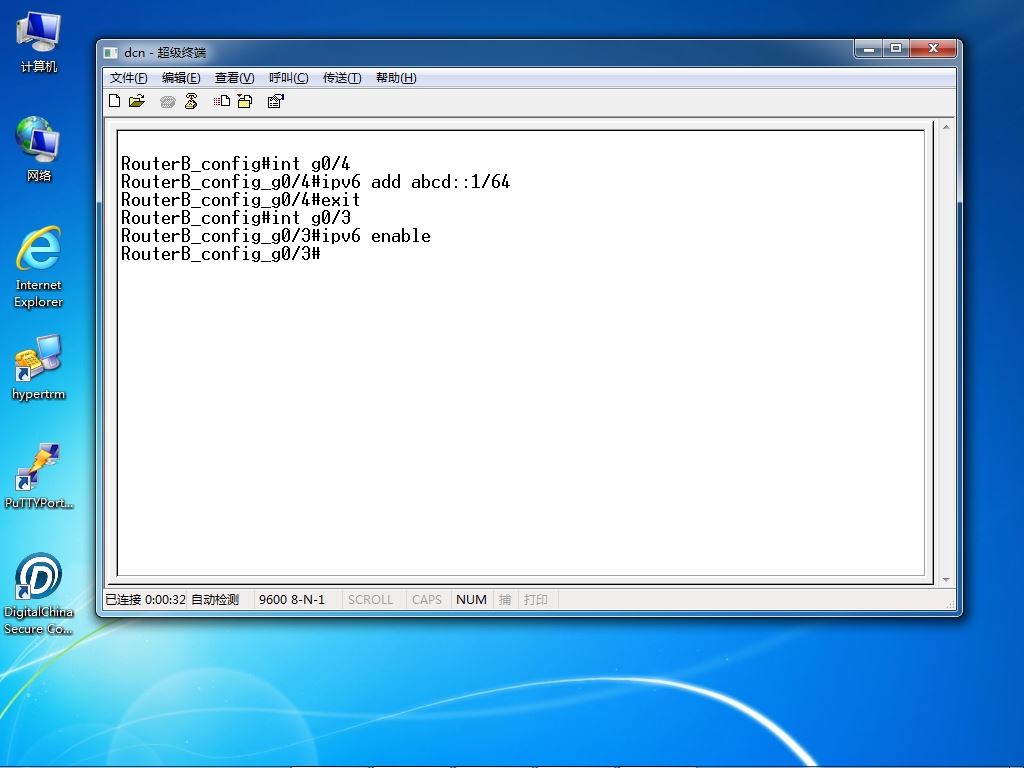Click the '自动检测' status bar entry
Image resolution: width=1024 pixels, height=768 pixels.
click(216, 600)
